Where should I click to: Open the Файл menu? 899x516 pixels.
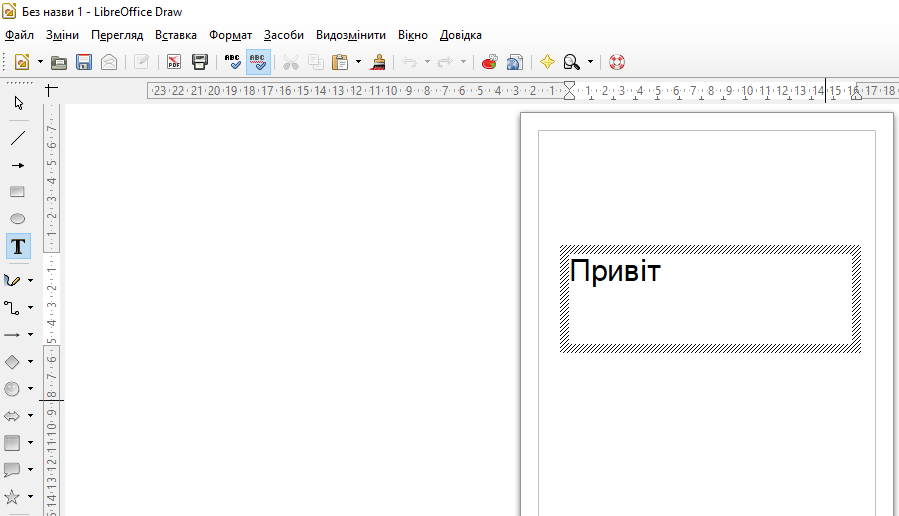click(x=19, y=35)
